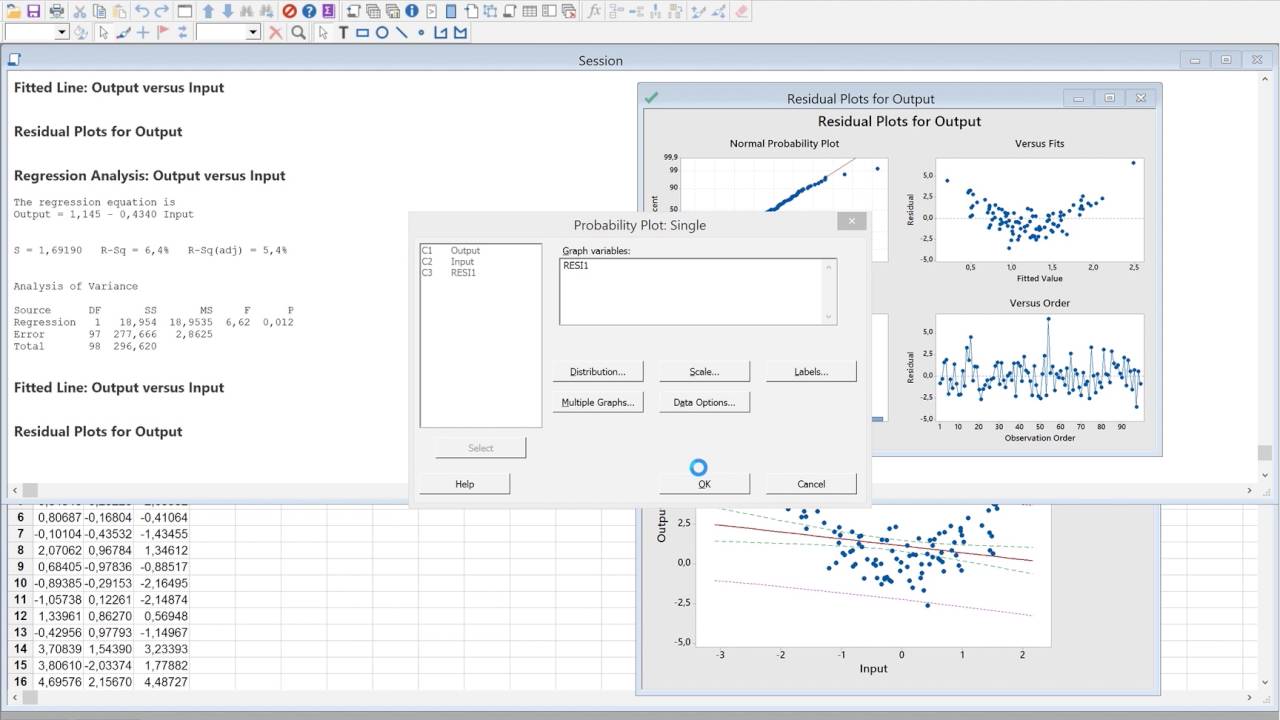
Task: Click worksheet row header 10
Action: (20, 583)
